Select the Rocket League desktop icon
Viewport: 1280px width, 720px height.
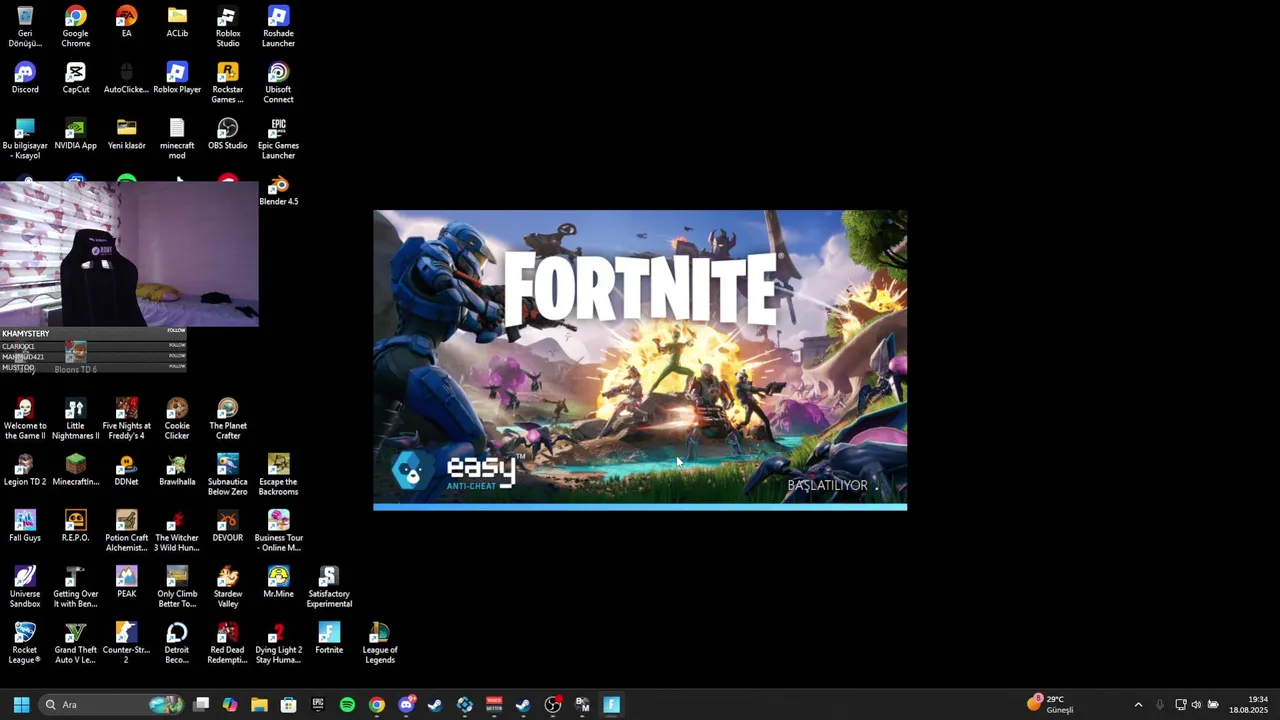(x=25, y=643)
